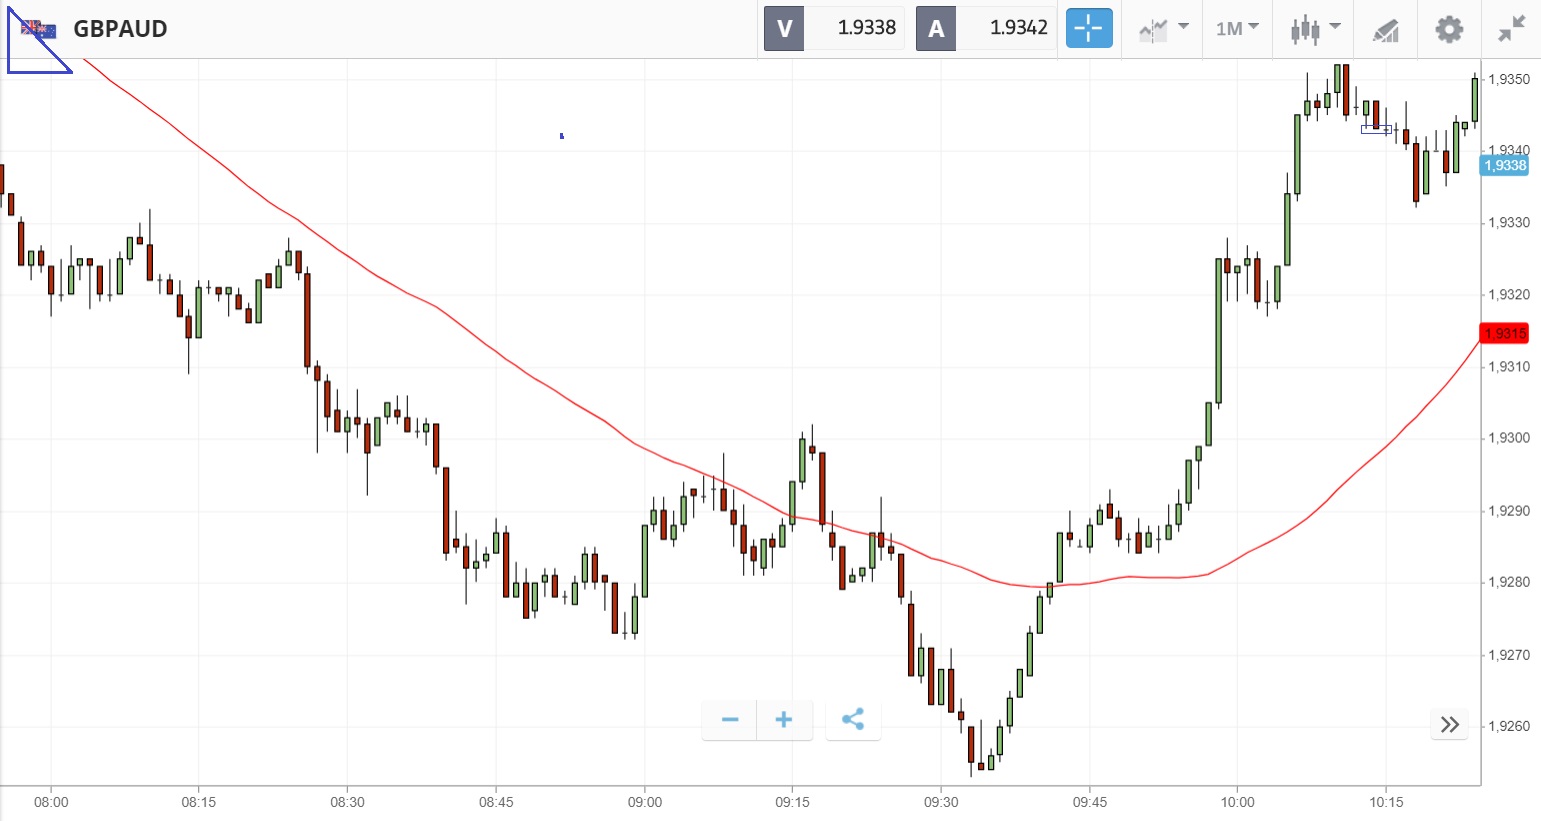Open the drawing tools pencil icon
The width and height of the screenshot is (1541, 821).
1385,30
